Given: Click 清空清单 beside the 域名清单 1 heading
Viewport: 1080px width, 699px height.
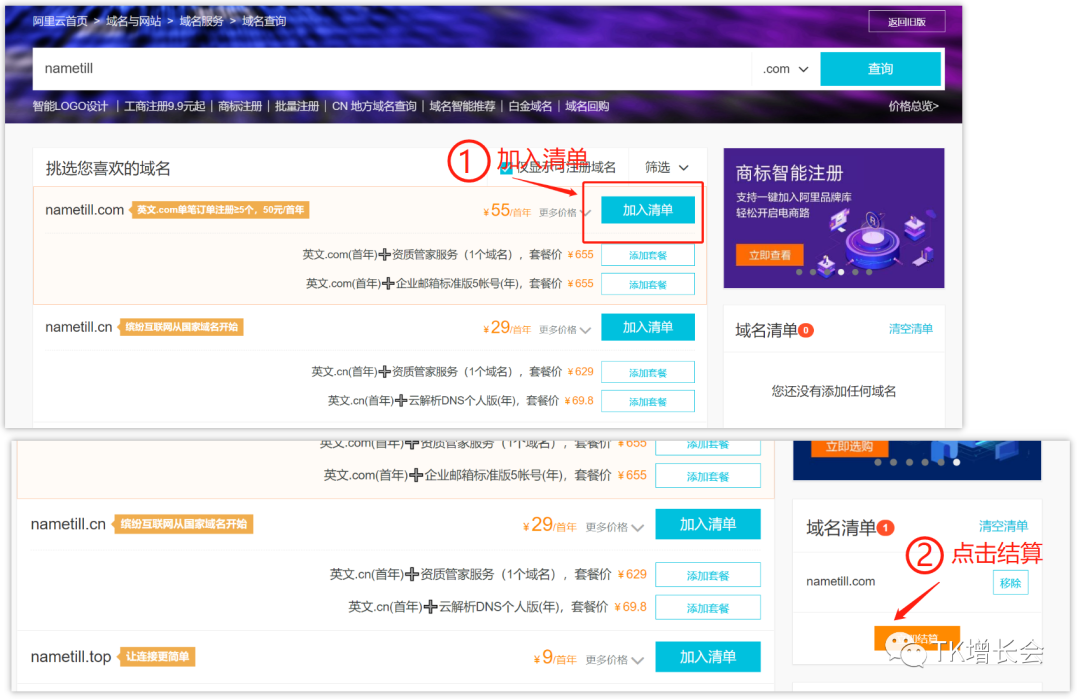Looking at the screenshot, I should click(x=1003, y=526).
